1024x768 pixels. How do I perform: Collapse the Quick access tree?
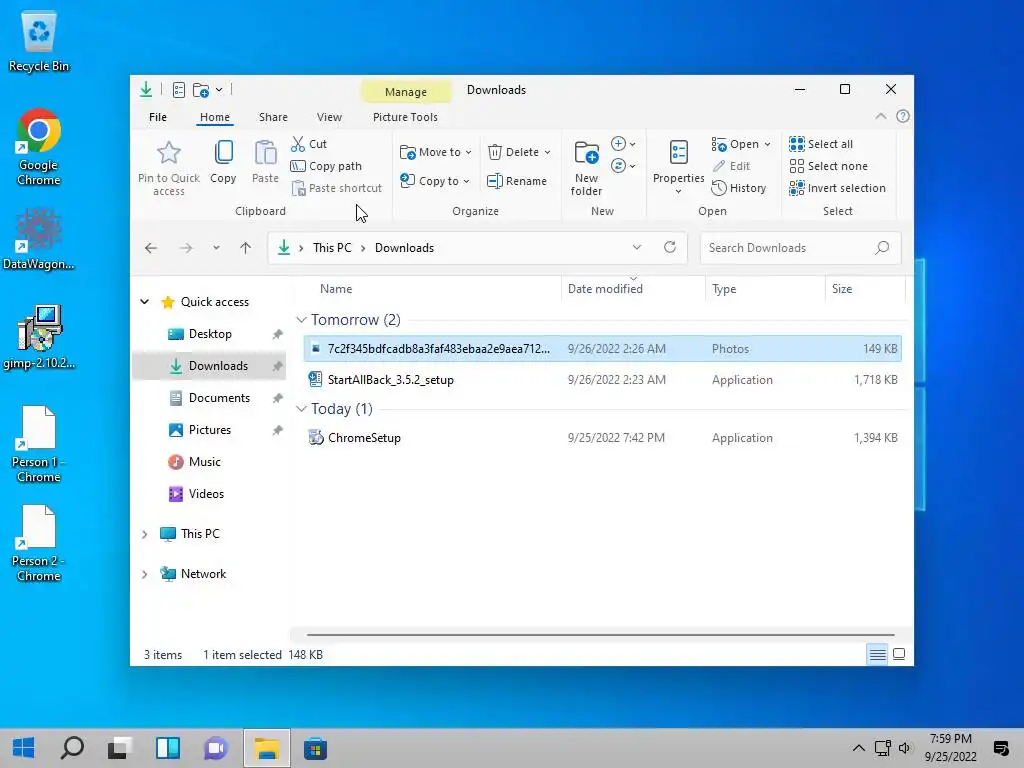144,302
